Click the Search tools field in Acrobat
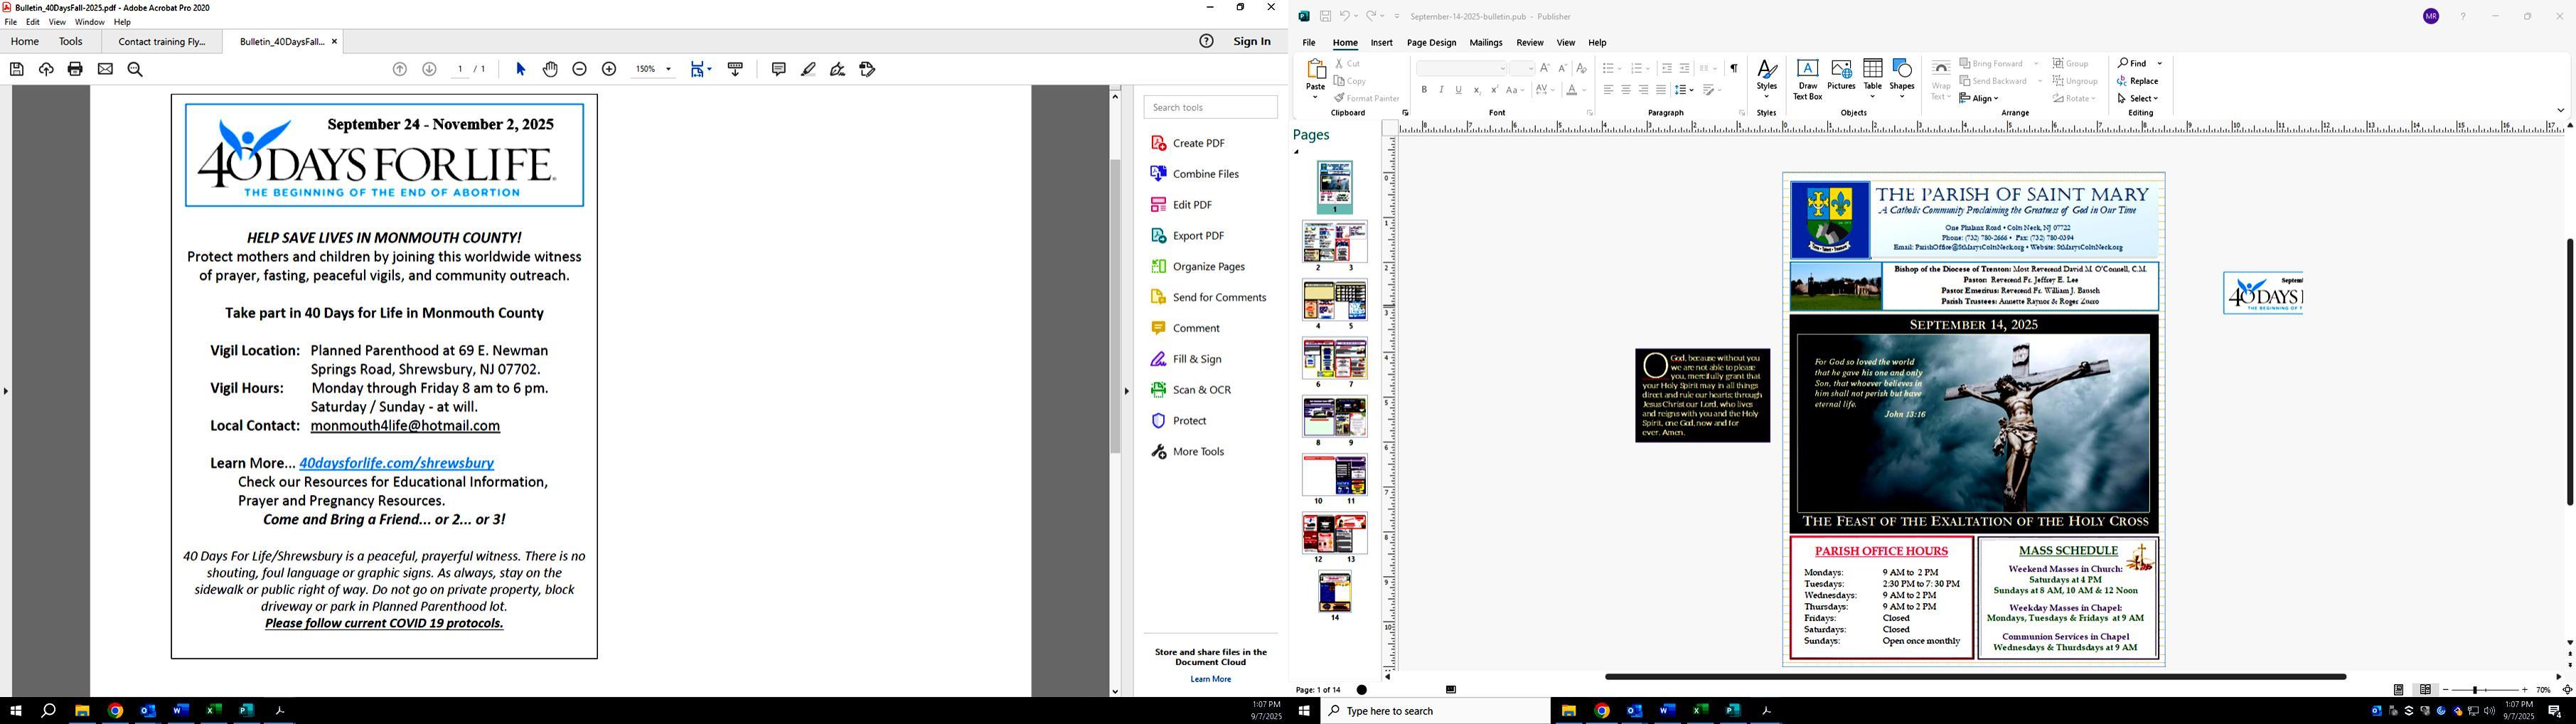Image resolution: width=2576 pixels, height=724 pixels. 1210,107
